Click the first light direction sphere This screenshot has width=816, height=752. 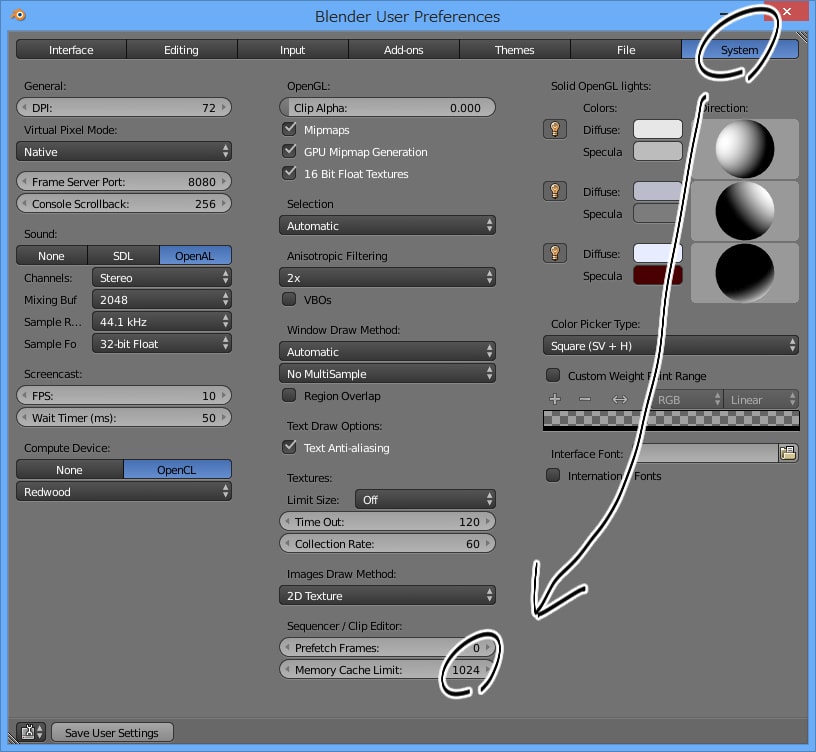745,149
